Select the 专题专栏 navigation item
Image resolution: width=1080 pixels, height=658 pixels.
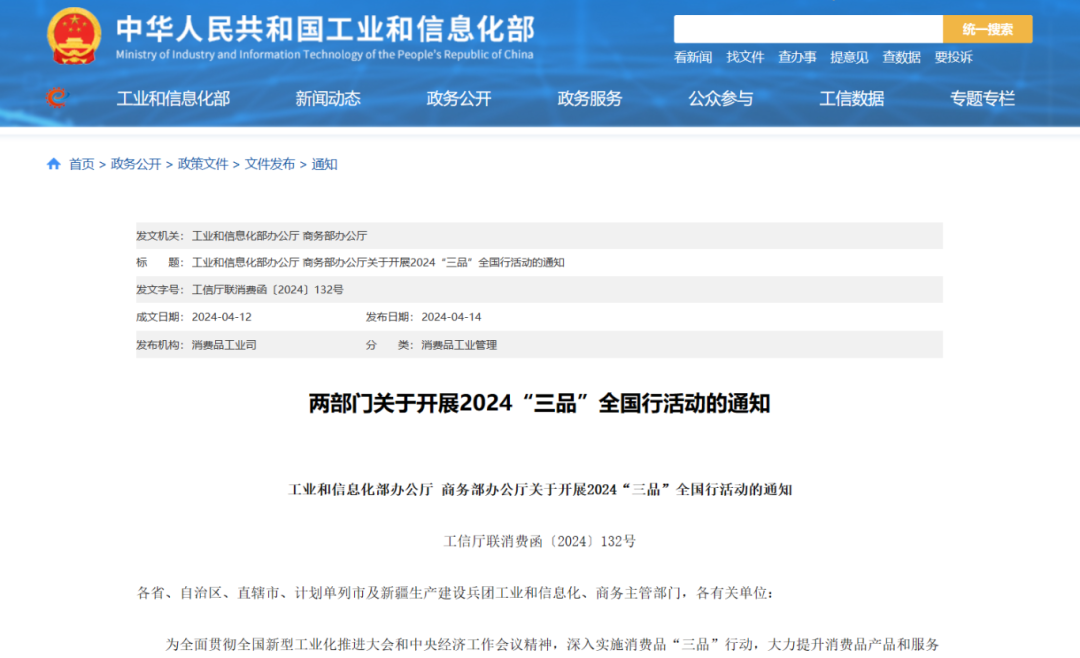click(x=982, y=98)
